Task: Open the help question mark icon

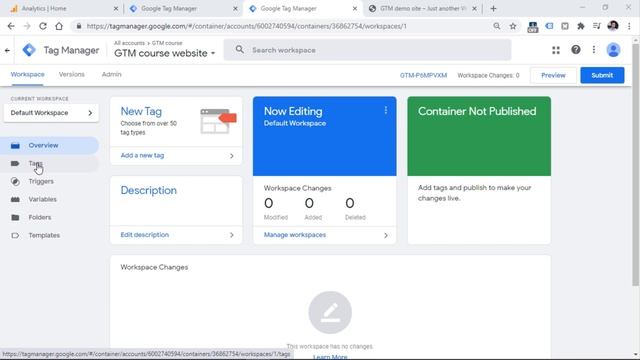Action: (576, 50)
